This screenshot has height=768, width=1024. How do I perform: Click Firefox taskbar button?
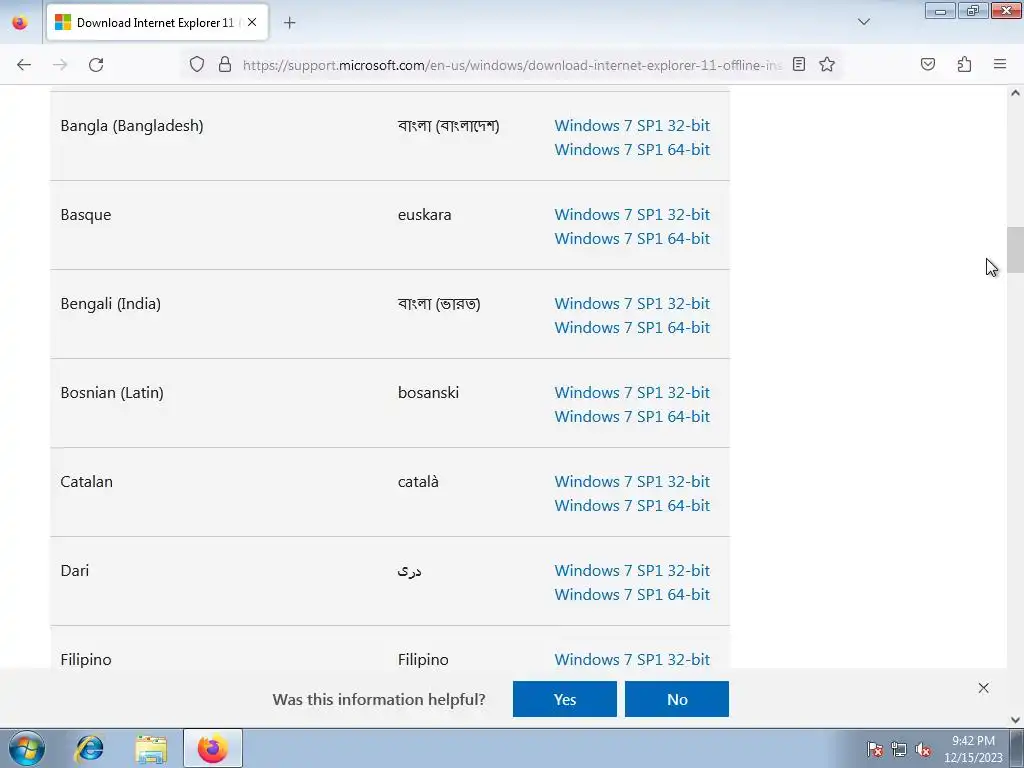(x=213, y=748)
